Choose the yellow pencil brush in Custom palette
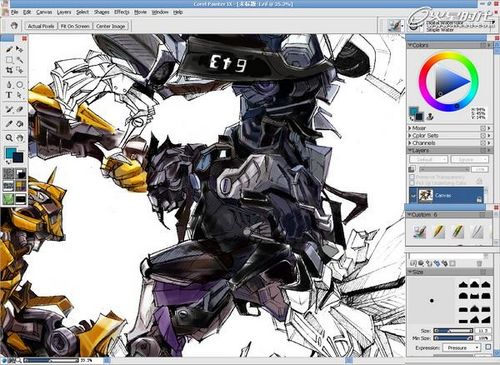The width and height of the screenshot is (500, 365). pyautogui.click(x=439, y=231)
